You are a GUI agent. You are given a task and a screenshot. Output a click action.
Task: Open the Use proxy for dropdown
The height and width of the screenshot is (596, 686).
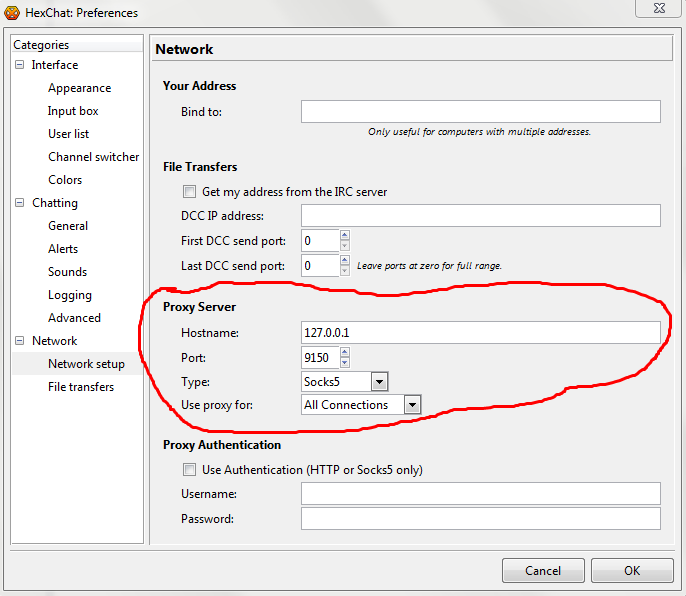[412, 405]
